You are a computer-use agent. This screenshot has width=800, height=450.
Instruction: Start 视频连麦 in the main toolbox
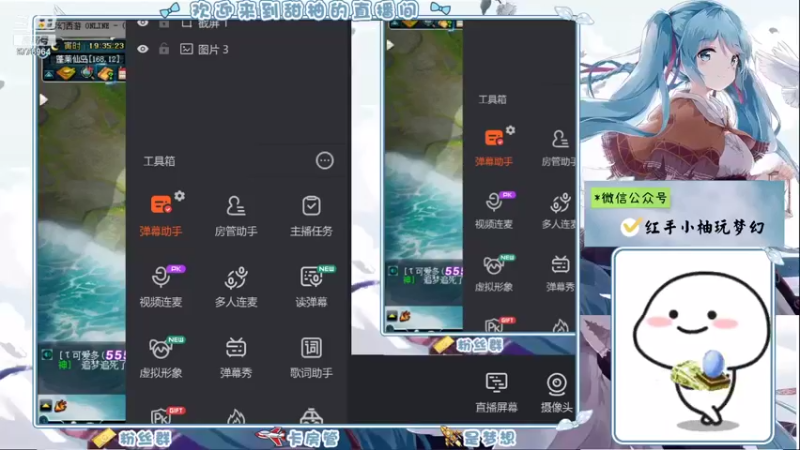coord(161,286)
